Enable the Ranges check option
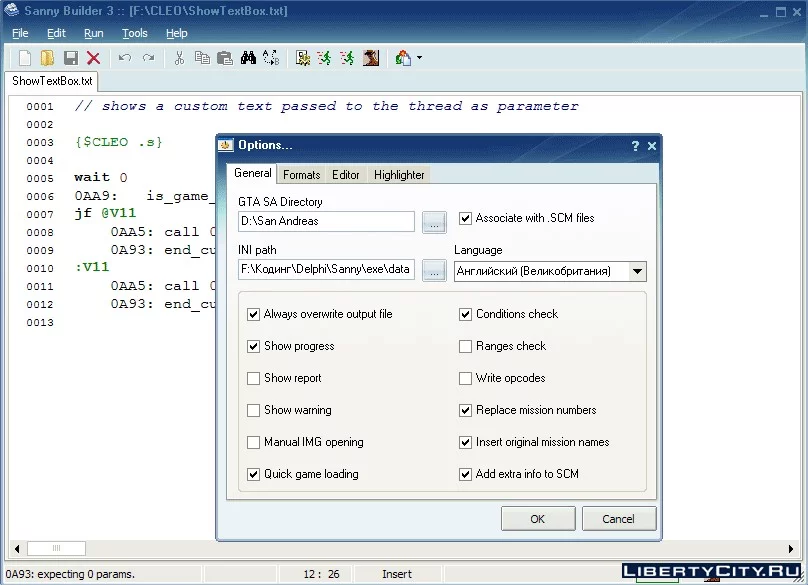 [465, 346]
